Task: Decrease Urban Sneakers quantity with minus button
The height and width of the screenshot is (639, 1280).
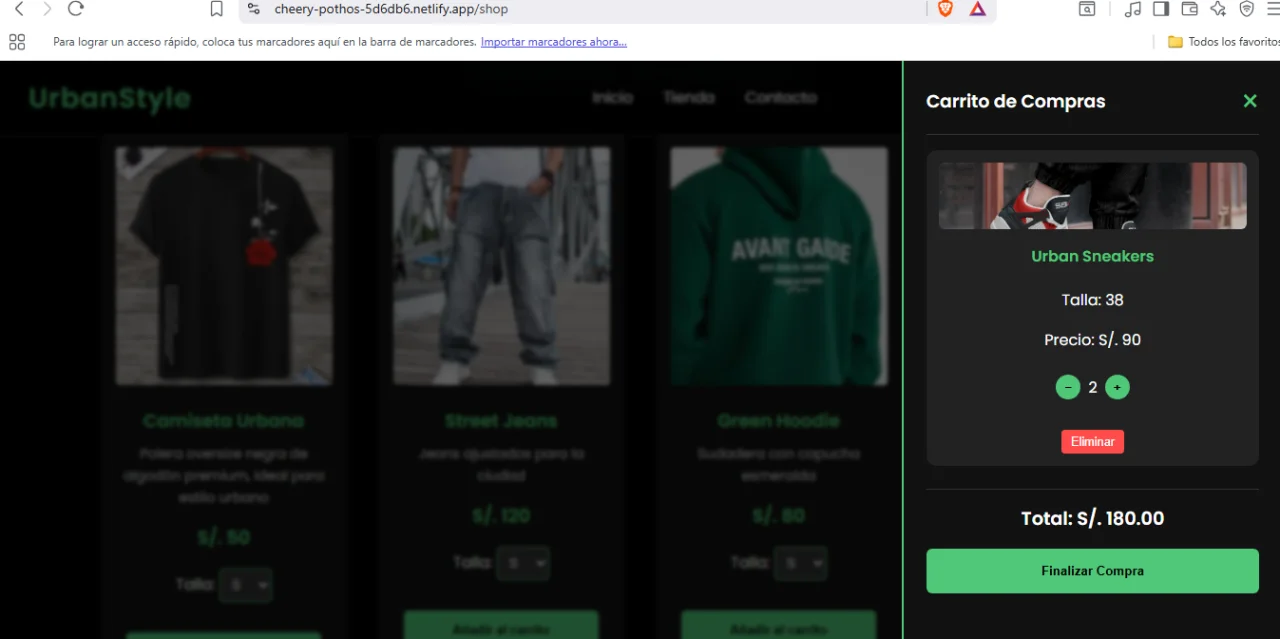Action: point(1067,387)
